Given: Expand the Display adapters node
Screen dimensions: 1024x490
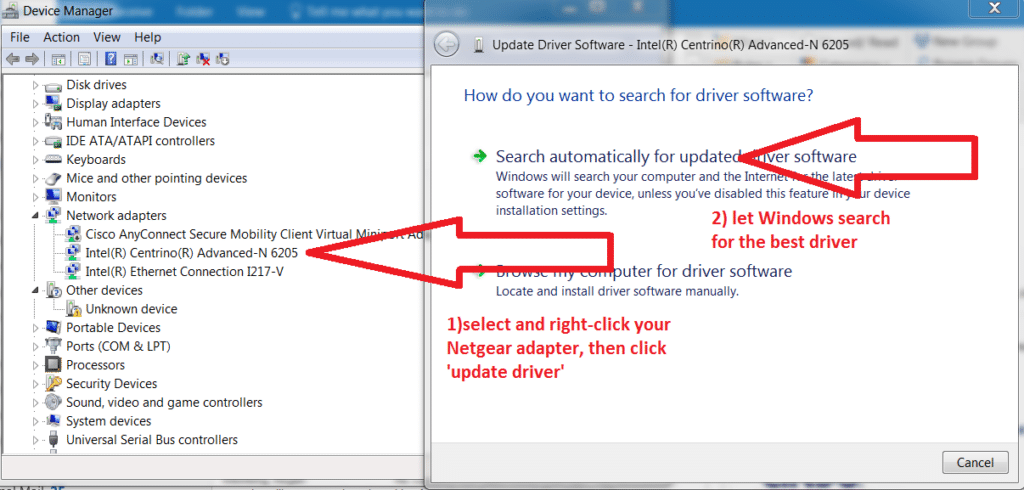Looking at the screenshot, I should [x=36, y=103].
